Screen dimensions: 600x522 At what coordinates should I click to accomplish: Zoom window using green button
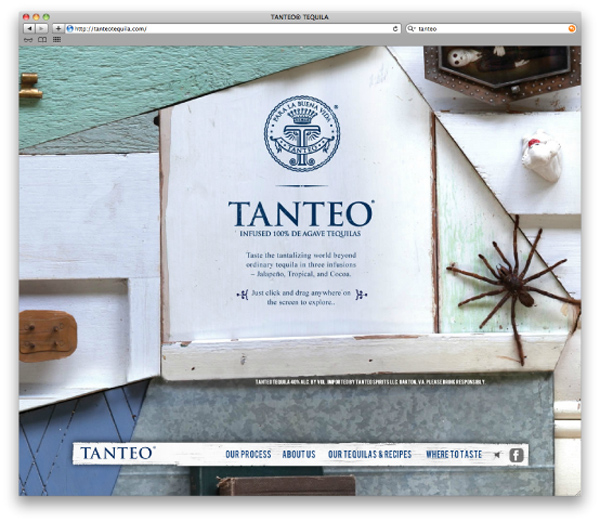tap(46, 17)
